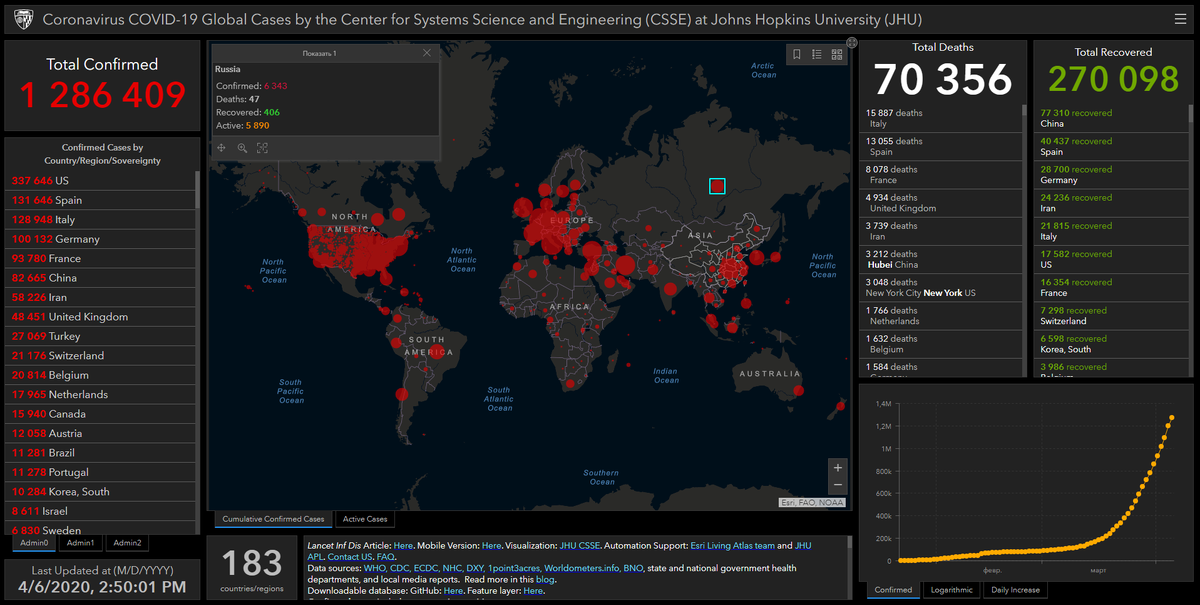Select Portugal in confirmed cases list
Image resolution: width=1200 pixels, height=605 pixels.
click(x=100, y=472)
